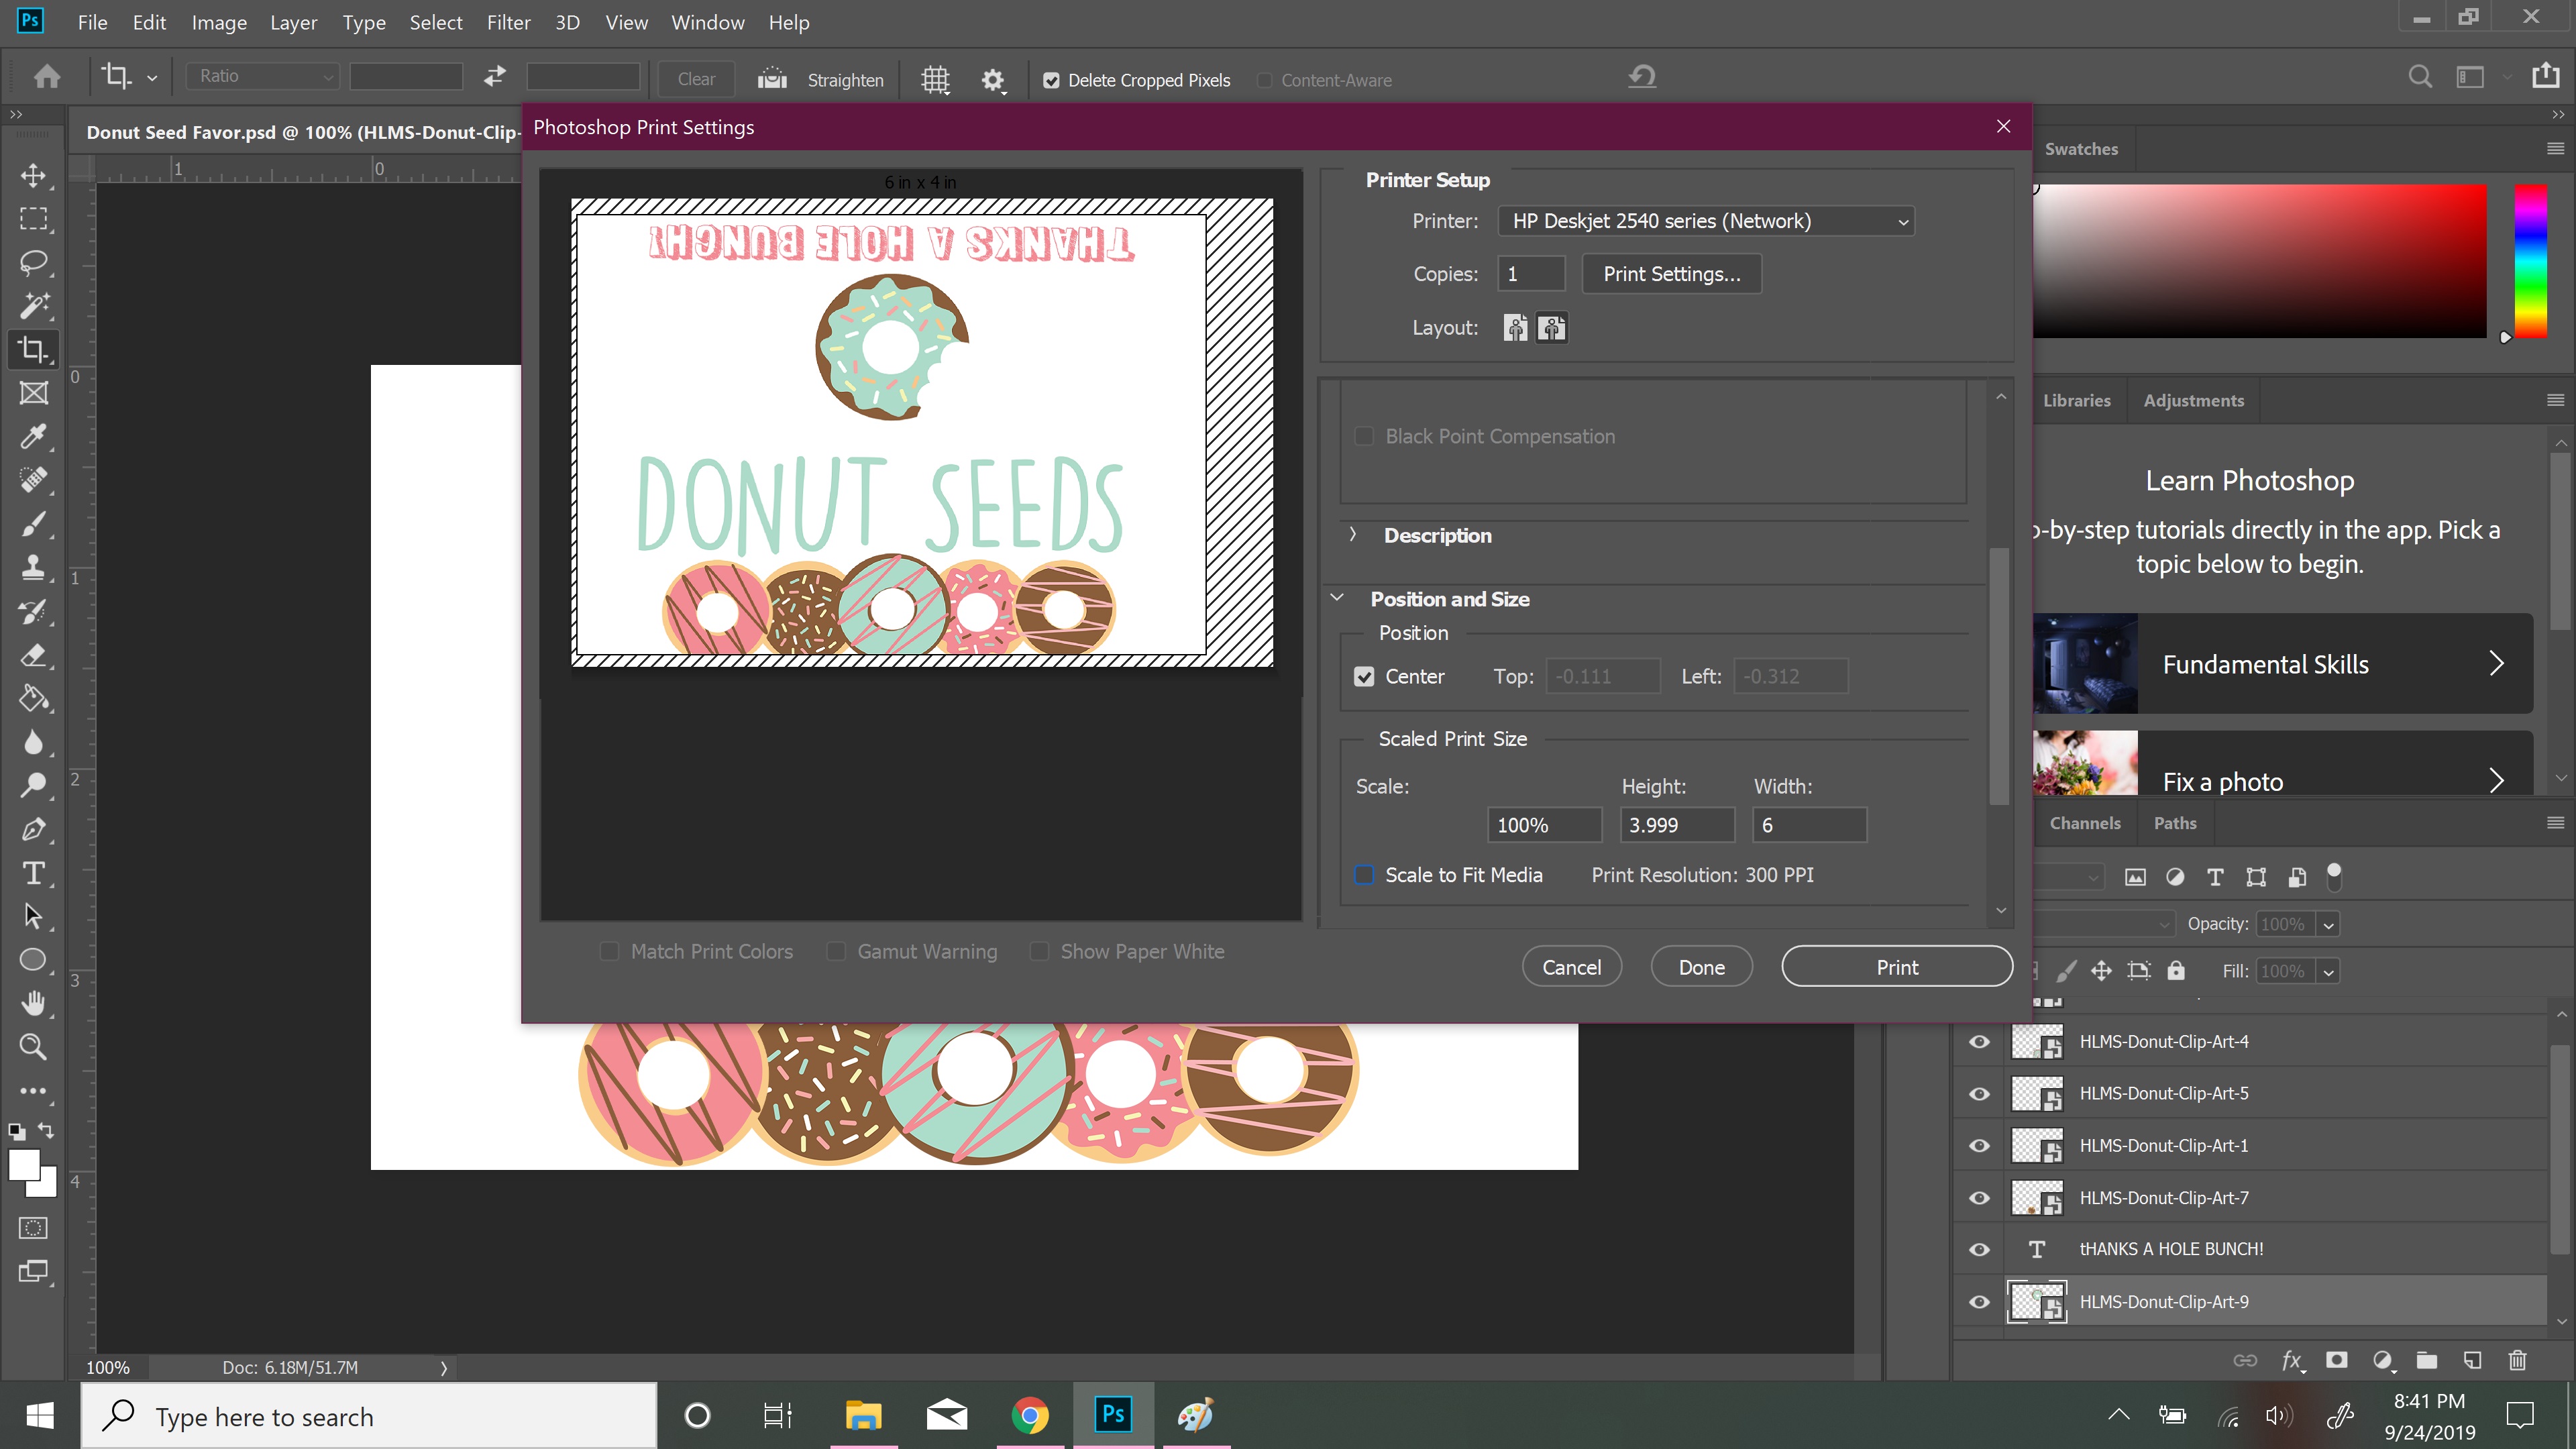Image resolution: width=2576 pixels, height=1449 pixels.
Task: Uncheck the Center position checkbox
Action: pyautogui.click(x=1366, y=676)
